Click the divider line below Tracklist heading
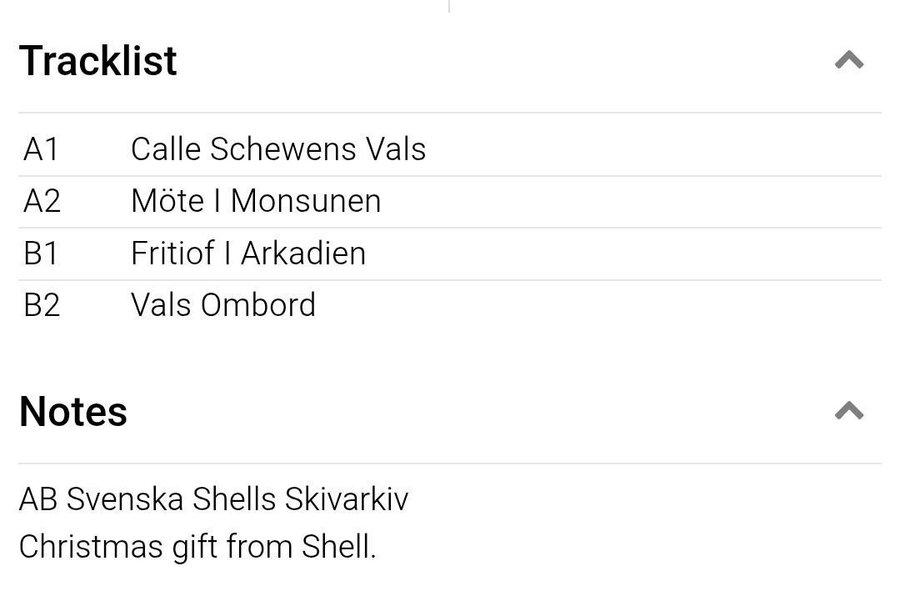Viewport: 900px width, 592px height. click(450, 113)
